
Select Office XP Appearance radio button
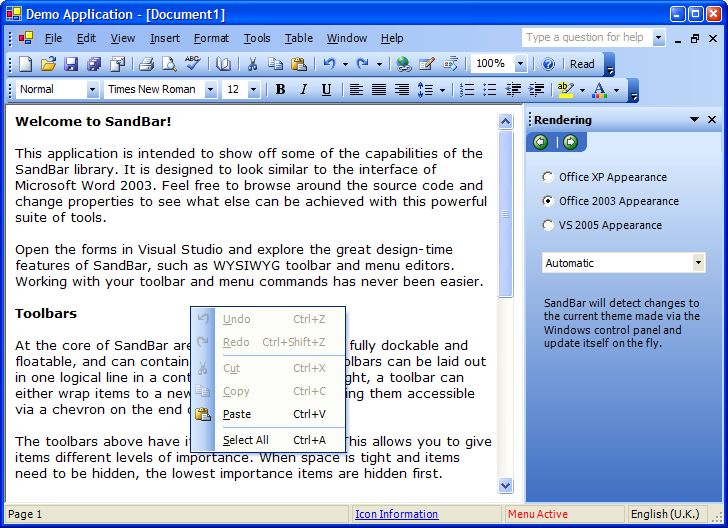pos(548,177)
